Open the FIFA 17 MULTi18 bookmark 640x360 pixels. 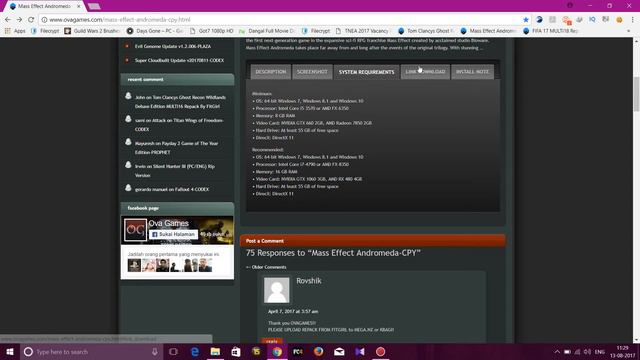click(x=551, y=31)
